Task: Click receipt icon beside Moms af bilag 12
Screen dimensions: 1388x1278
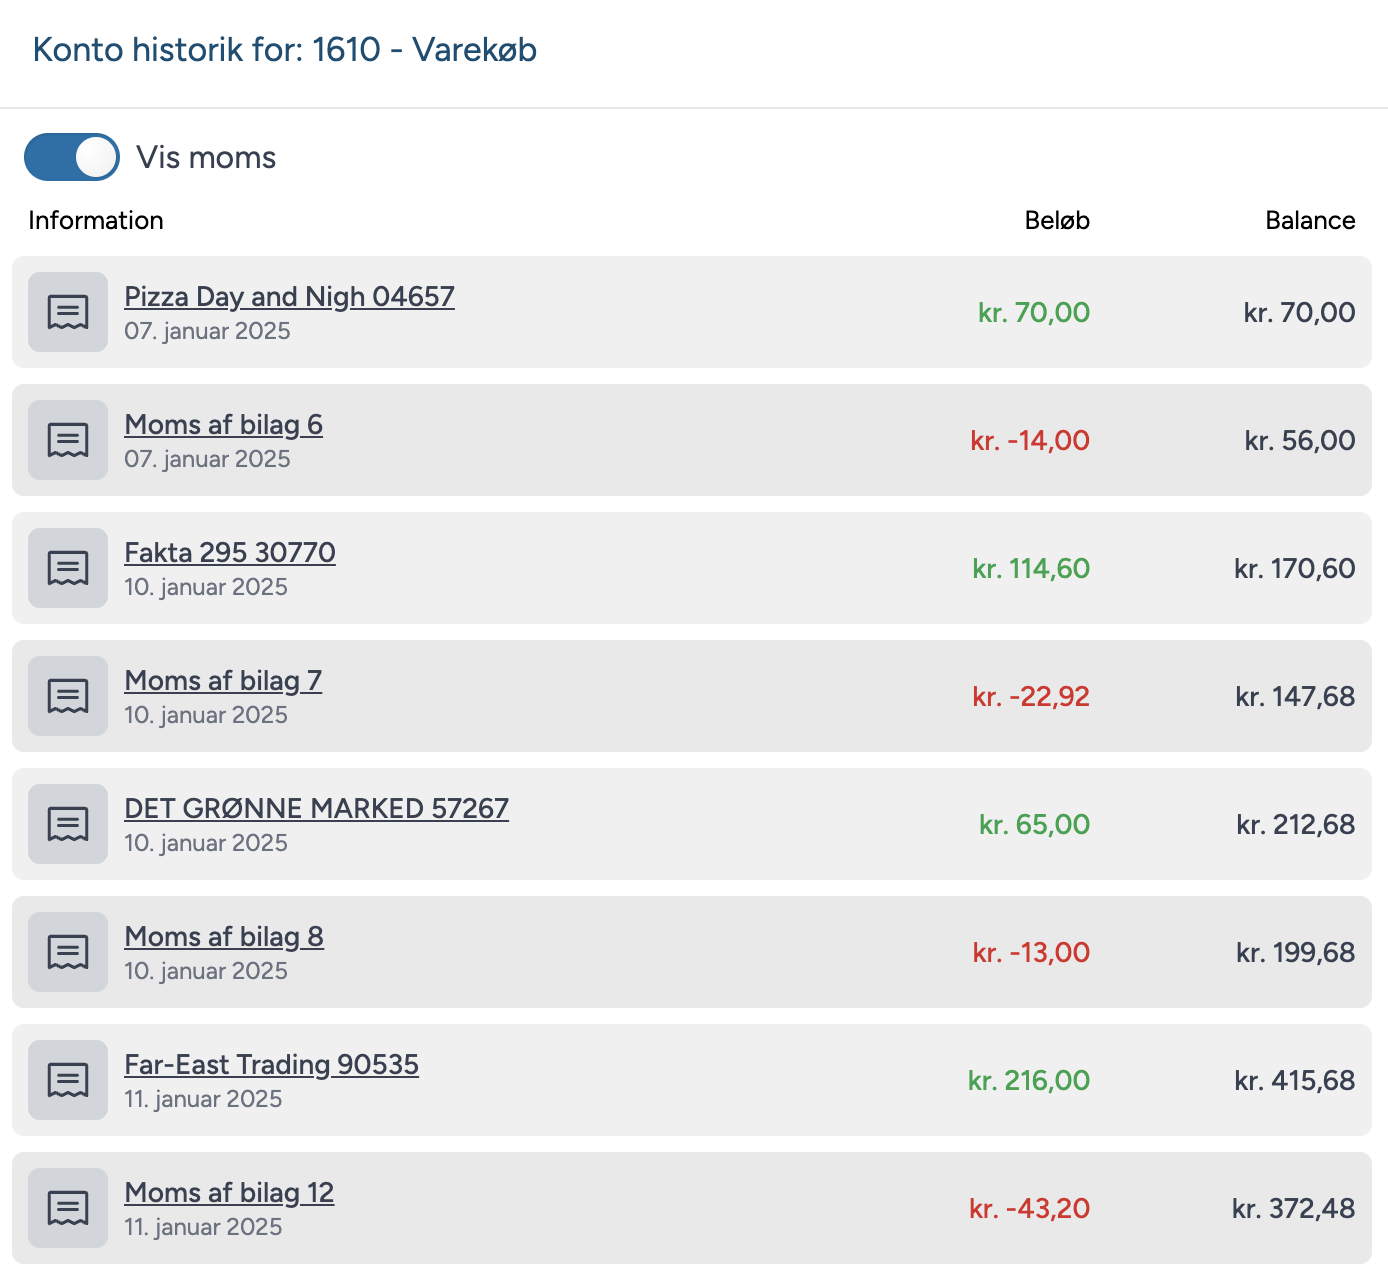Action: (x=68, y=1208)
